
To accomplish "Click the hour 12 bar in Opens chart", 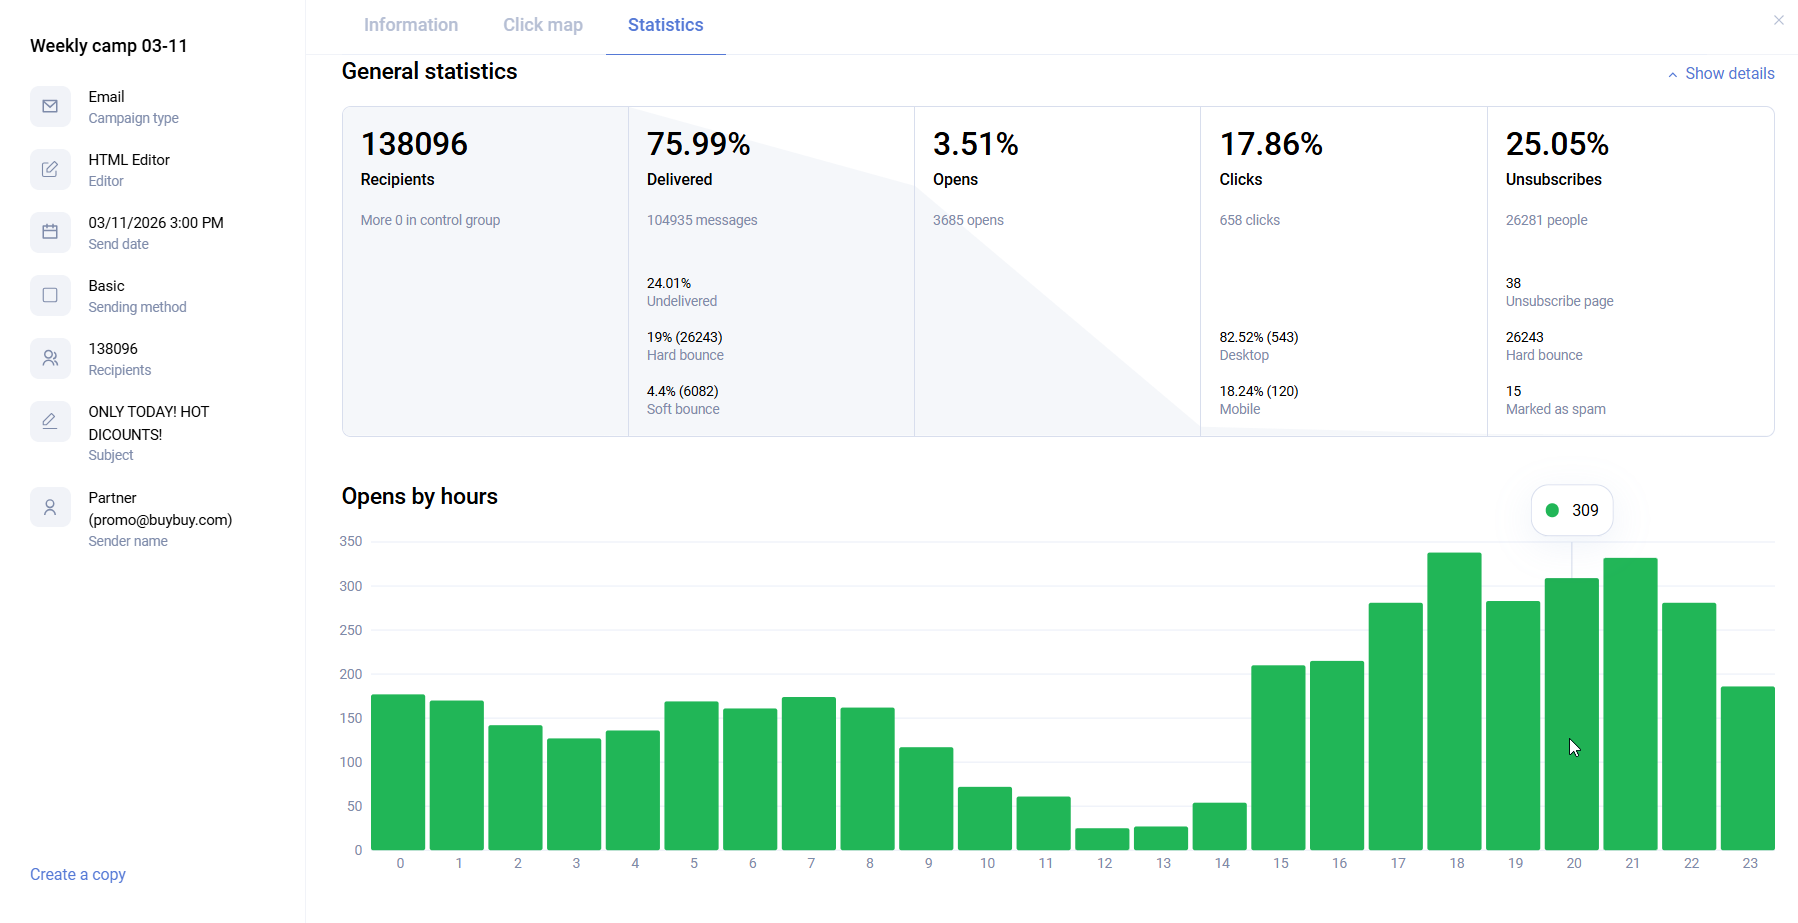I will coord(1102,839).
